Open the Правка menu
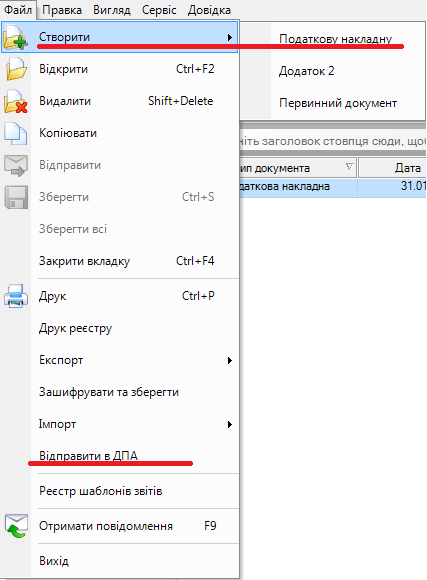Screen dimensions: 427x580 pyautogui.click(x=62, y=10)
